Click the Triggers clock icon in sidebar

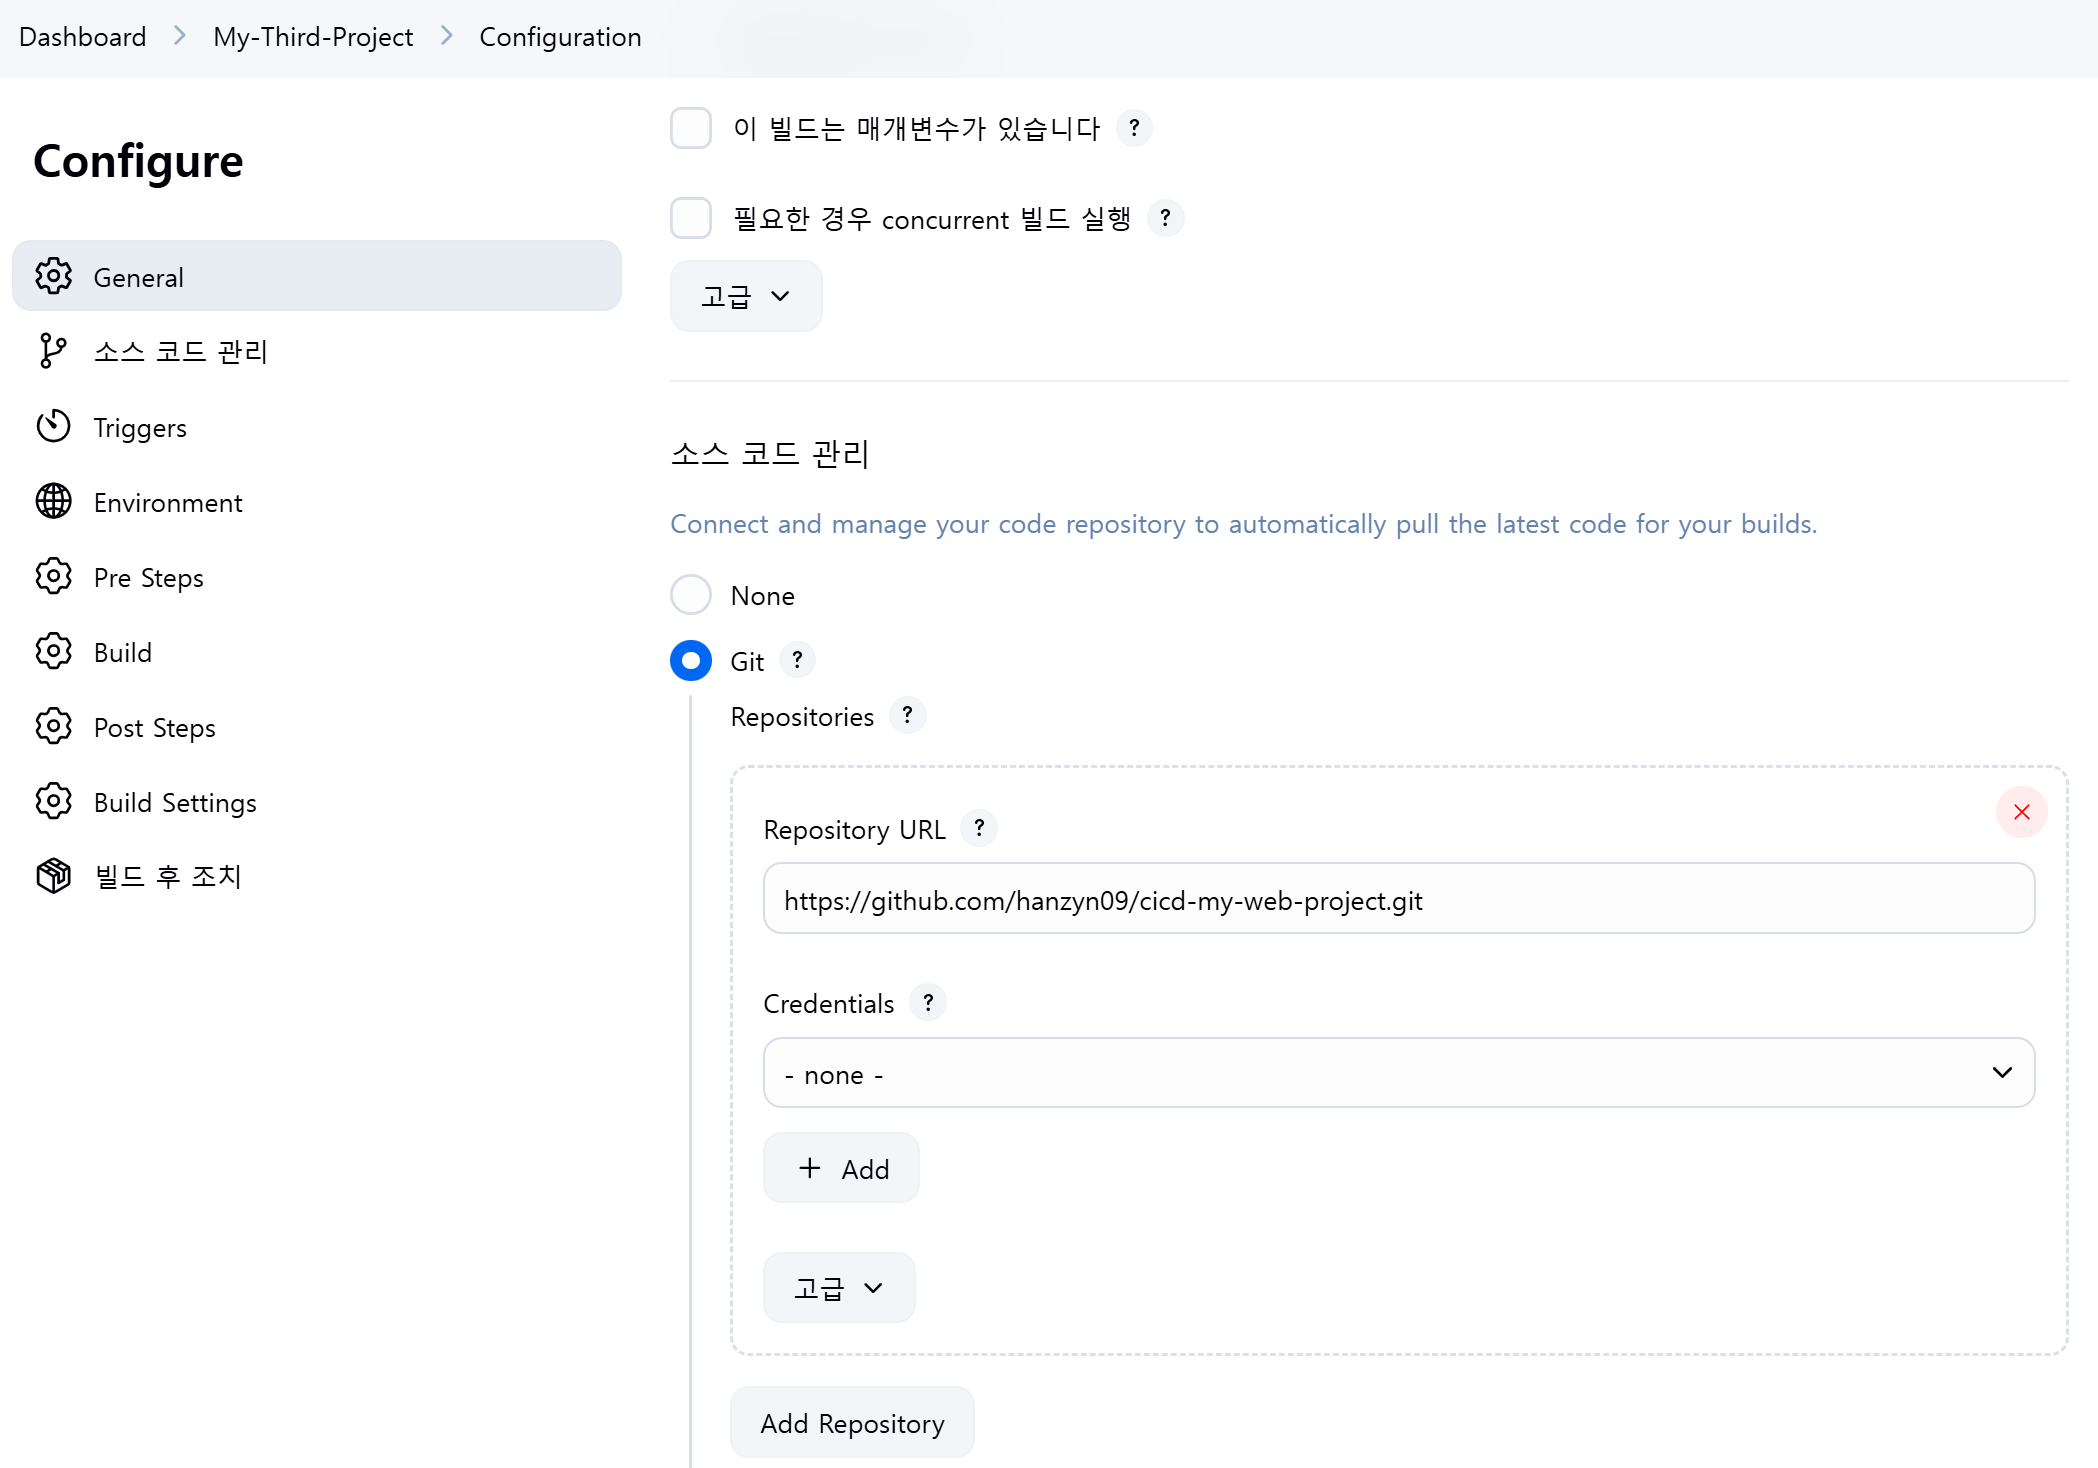tap(53, 427)
